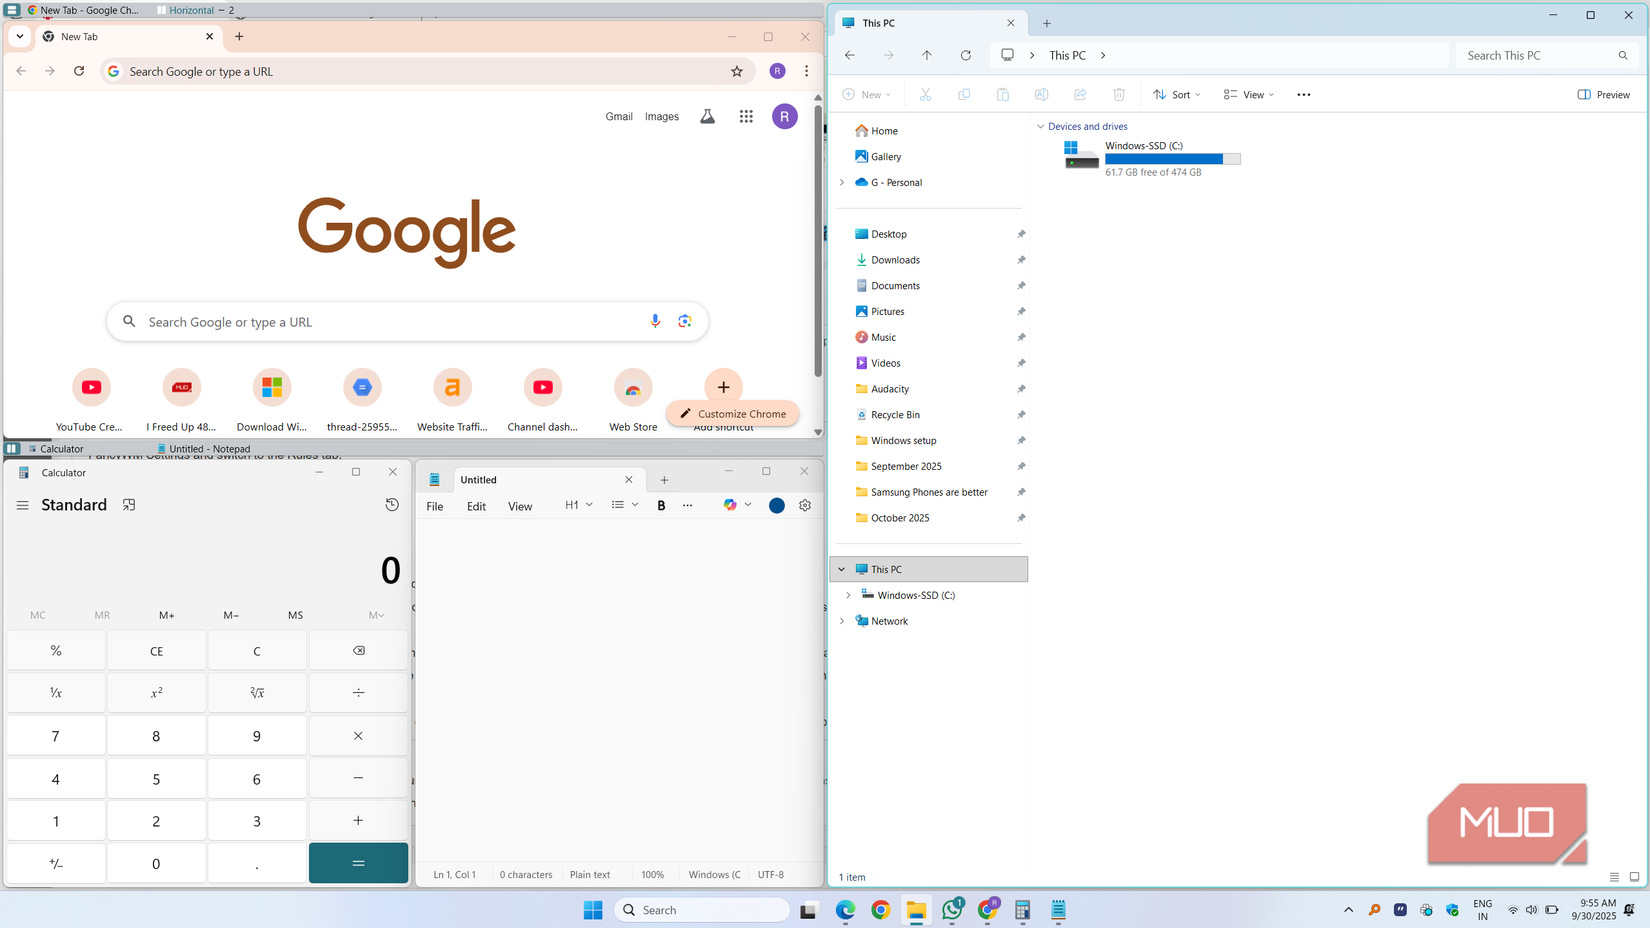Cut files using the scissors icon
This screenshot has width=1650, height=928.
(925, 94)
